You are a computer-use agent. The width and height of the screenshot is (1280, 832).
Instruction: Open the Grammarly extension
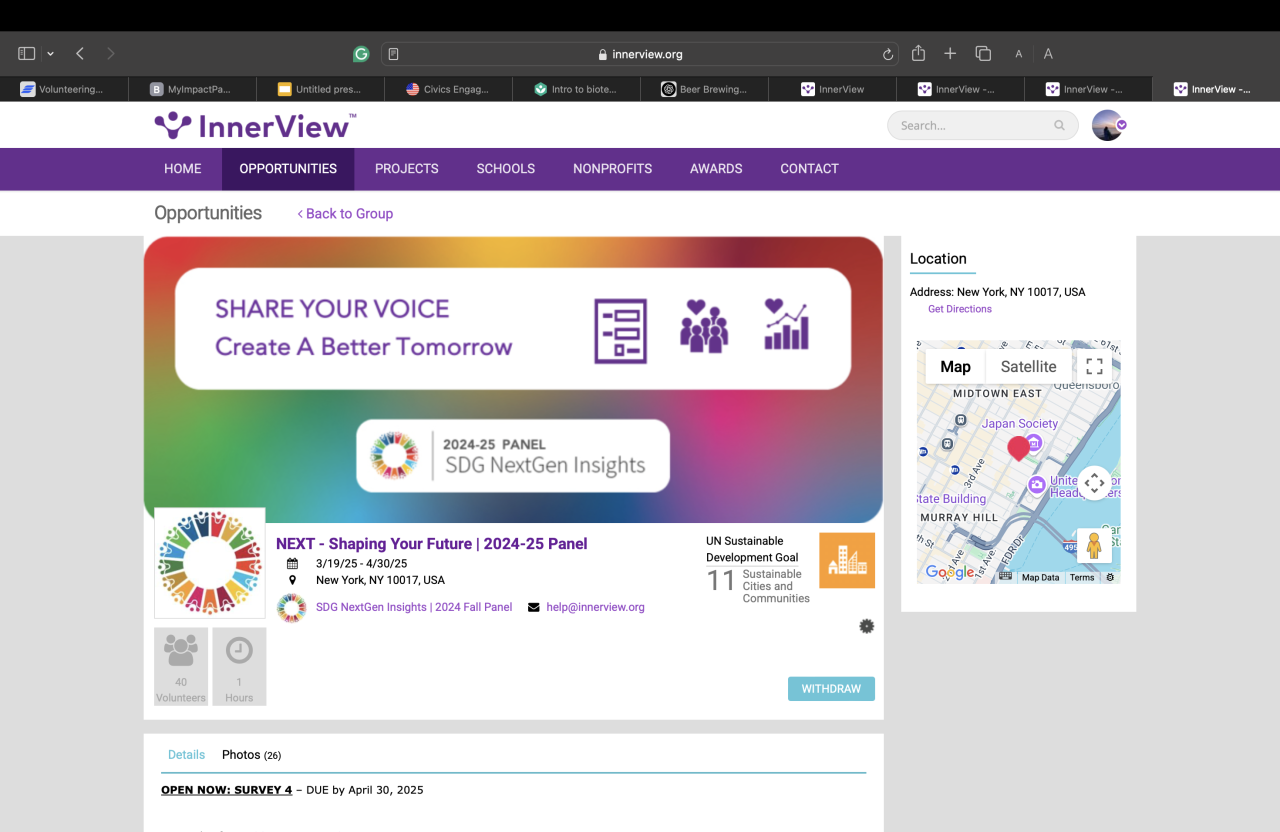pyautogui.click(x=361, y=54)
